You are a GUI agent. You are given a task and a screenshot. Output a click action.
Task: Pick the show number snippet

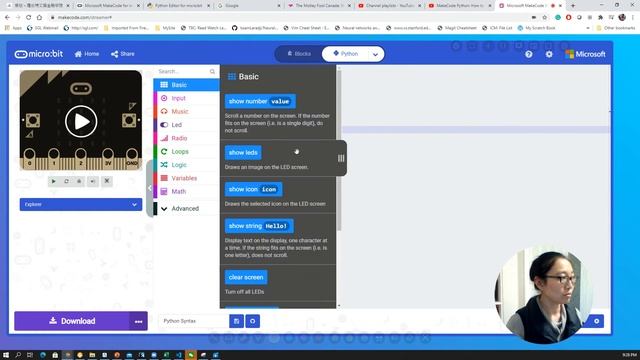[260, 101]
